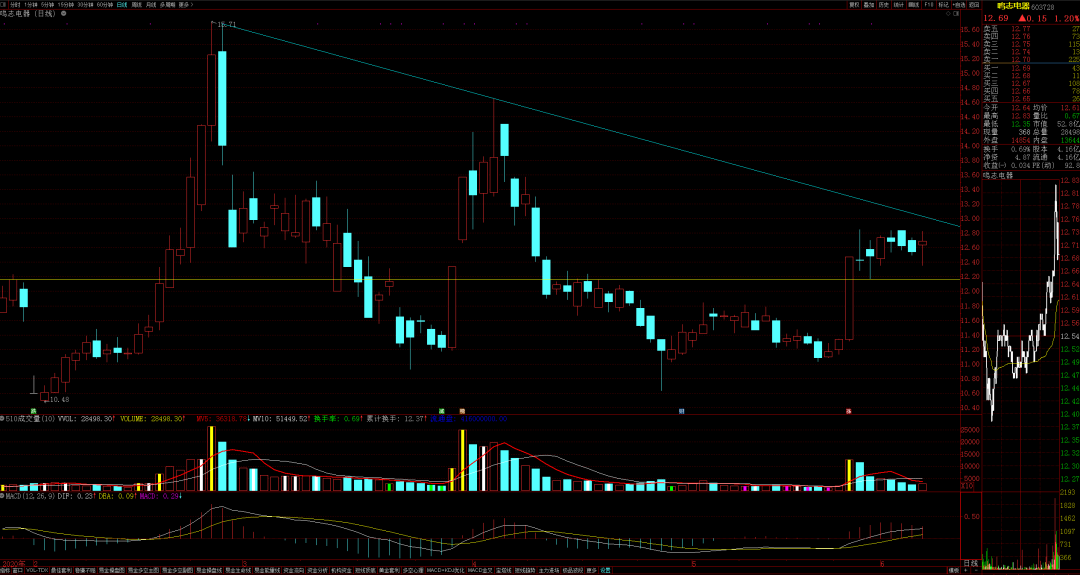
Task: Open 设置 in the bottom indicator bar
Action: point(605,570)
